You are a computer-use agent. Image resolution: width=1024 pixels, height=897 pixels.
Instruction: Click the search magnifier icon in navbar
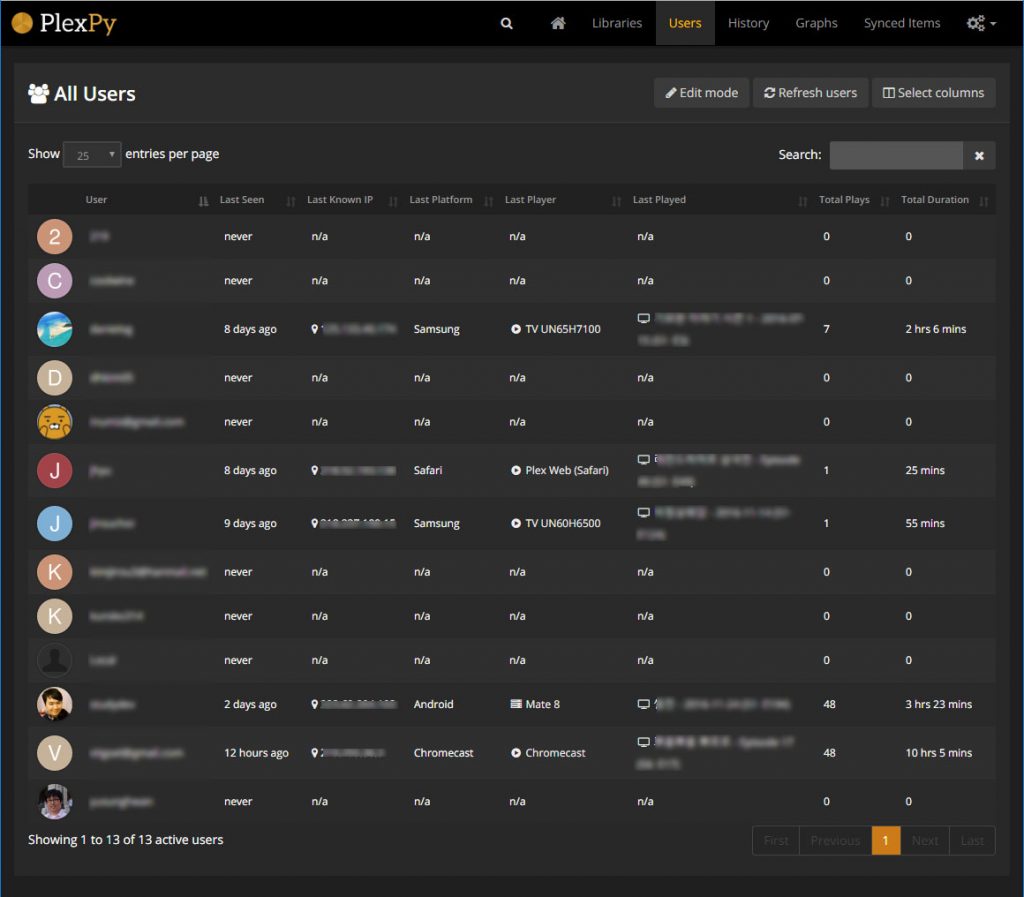click(x=507, y=23)
